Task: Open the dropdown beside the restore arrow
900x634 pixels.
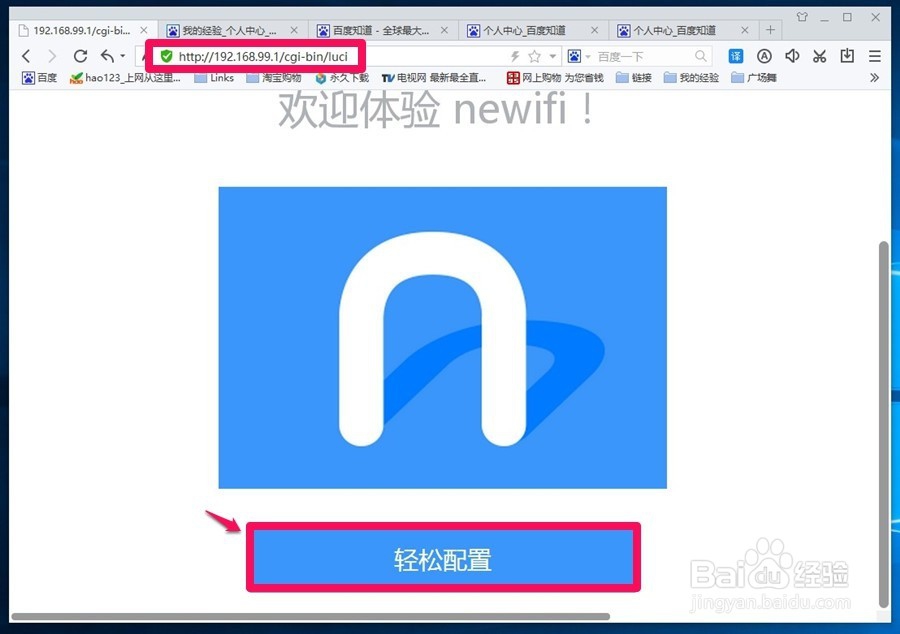Action: [122, 56]
